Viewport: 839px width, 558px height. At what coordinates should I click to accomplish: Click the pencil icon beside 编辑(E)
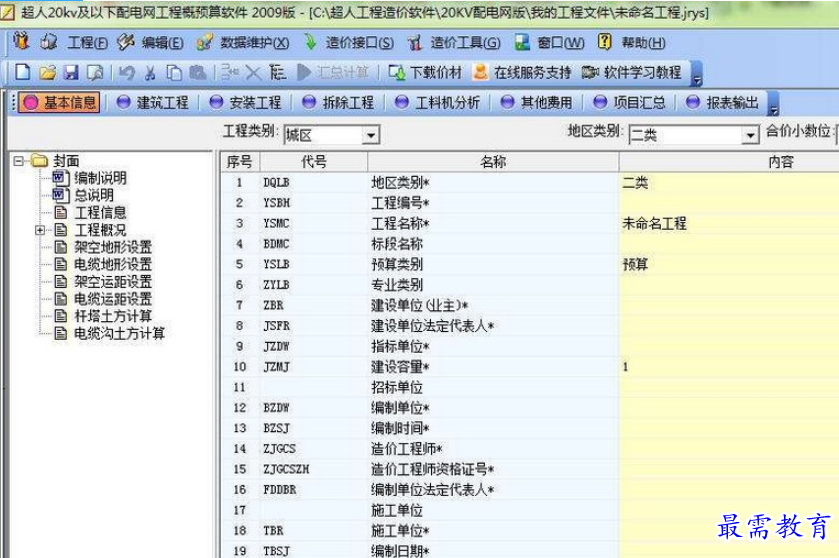tap(126, 42)
